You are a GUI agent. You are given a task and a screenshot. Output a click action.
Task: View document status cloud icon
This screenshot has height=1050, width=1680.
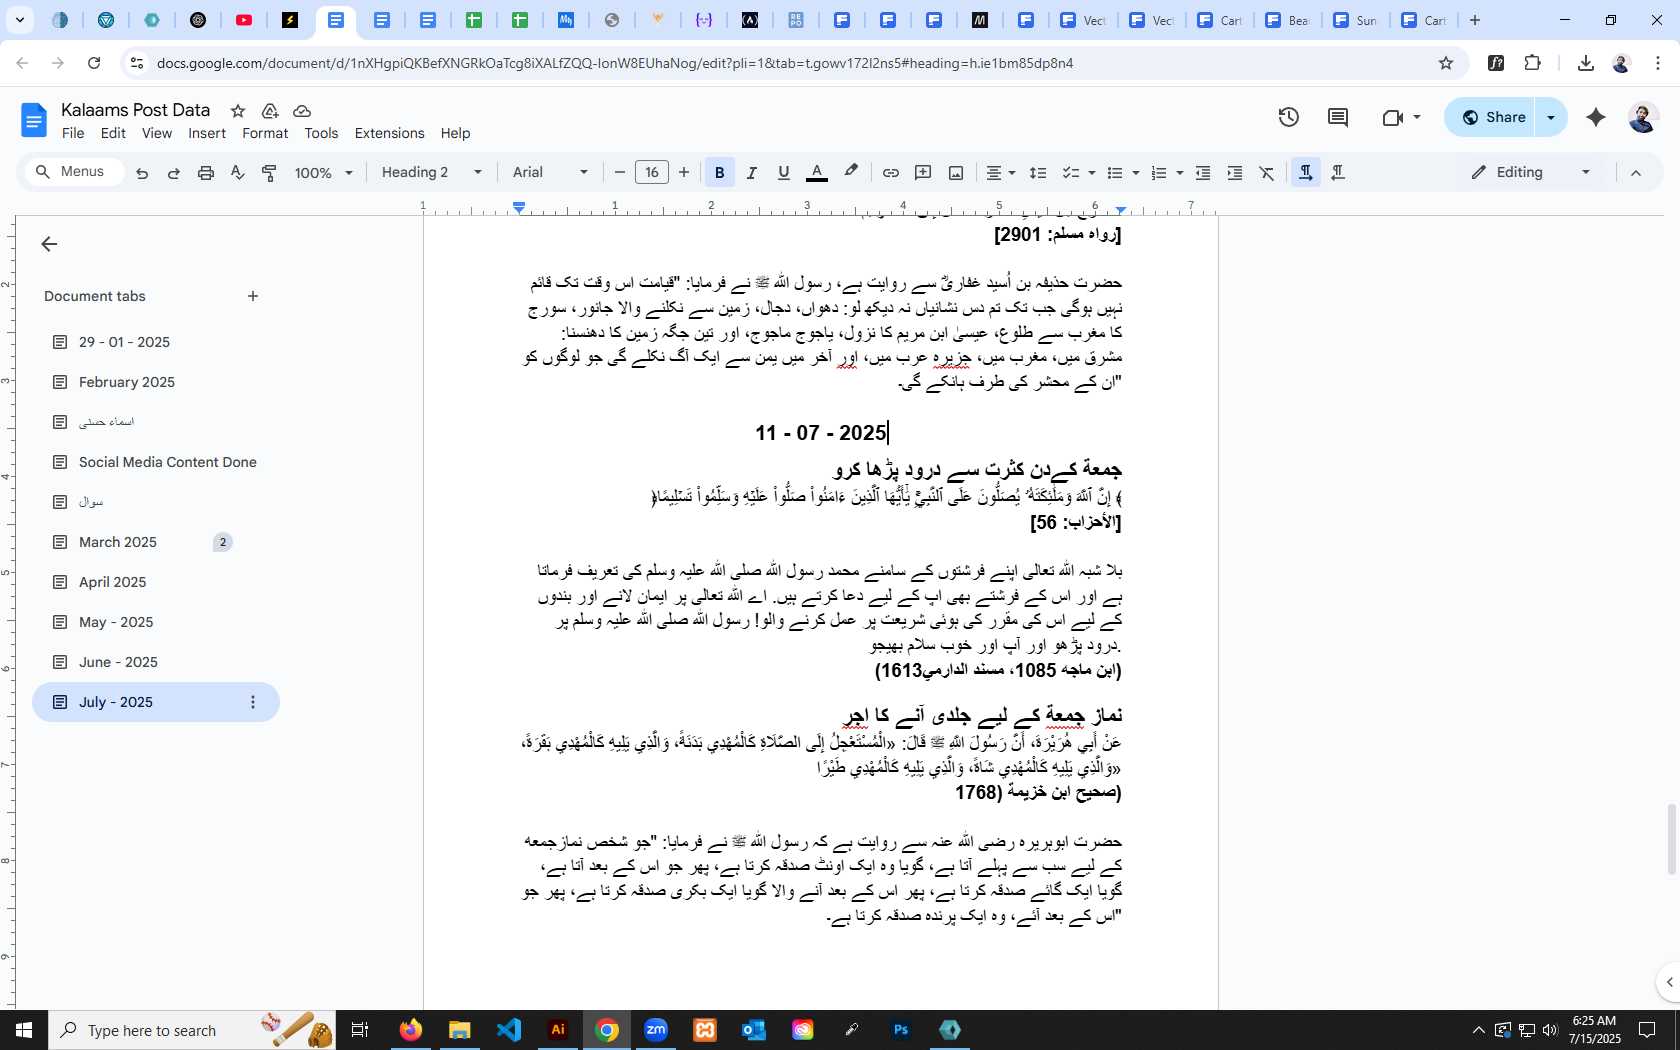(x=302, y=111)
